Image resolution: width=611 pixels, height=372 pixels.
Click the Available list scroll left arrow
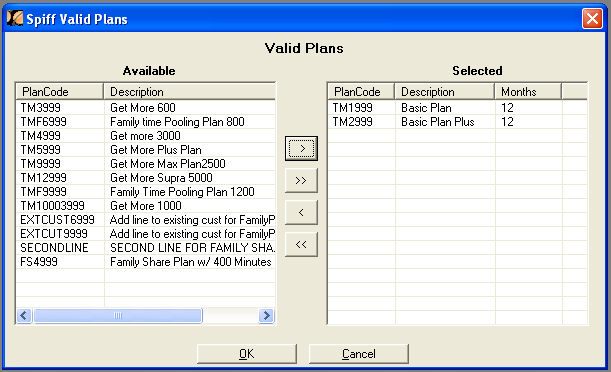click(x=24, y=315)
